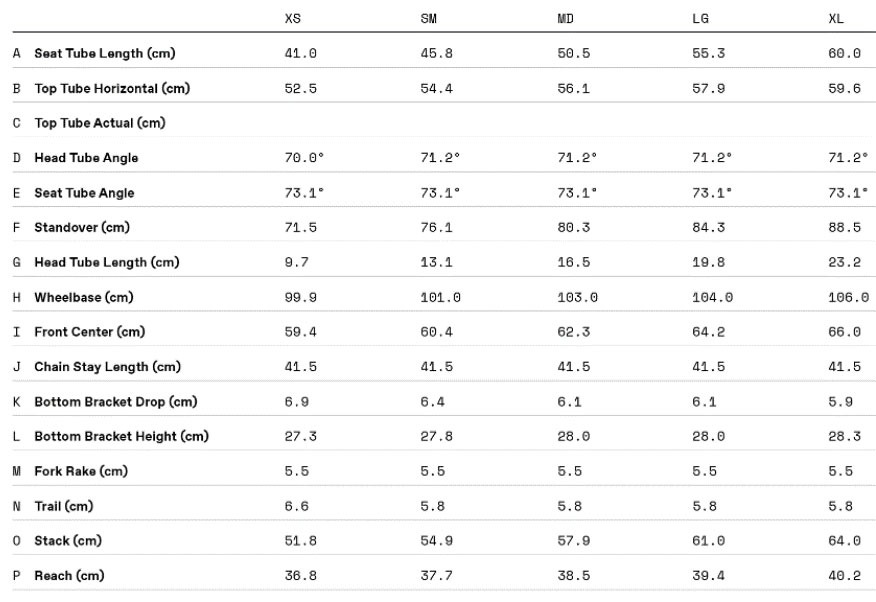Click the Head Tube Angle row label

click(x=86, y=158)
